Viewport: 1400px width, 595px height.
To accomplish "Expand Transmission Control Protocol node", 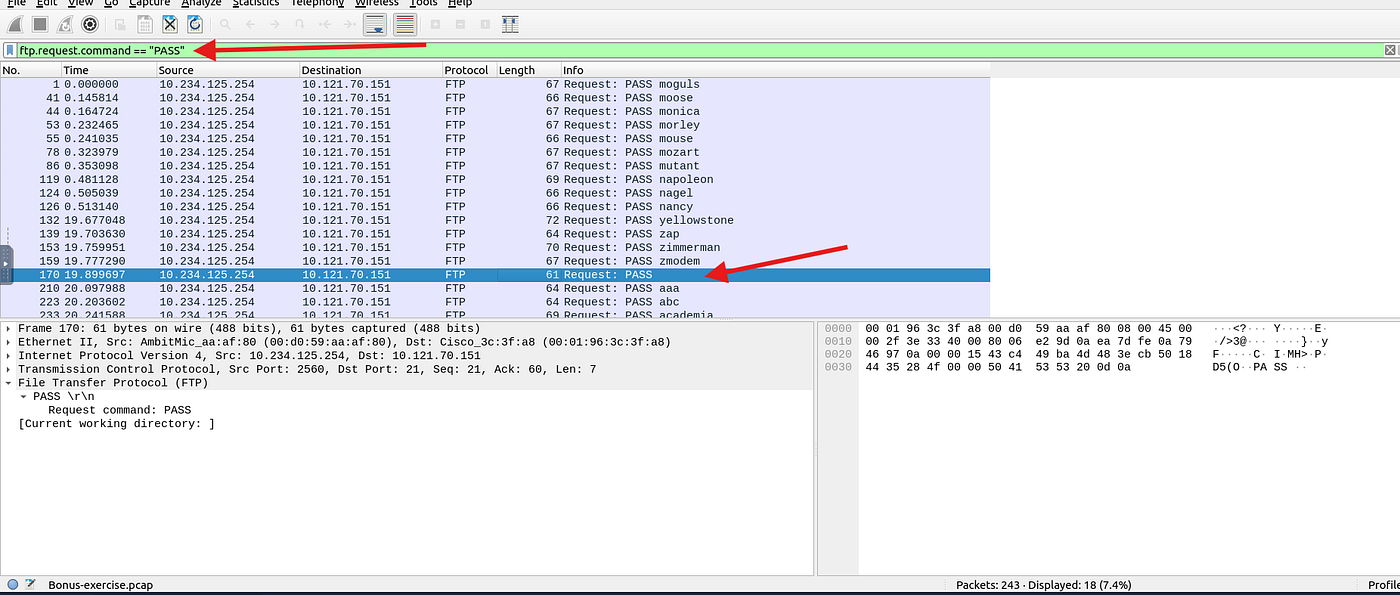I will coord(9,369).
